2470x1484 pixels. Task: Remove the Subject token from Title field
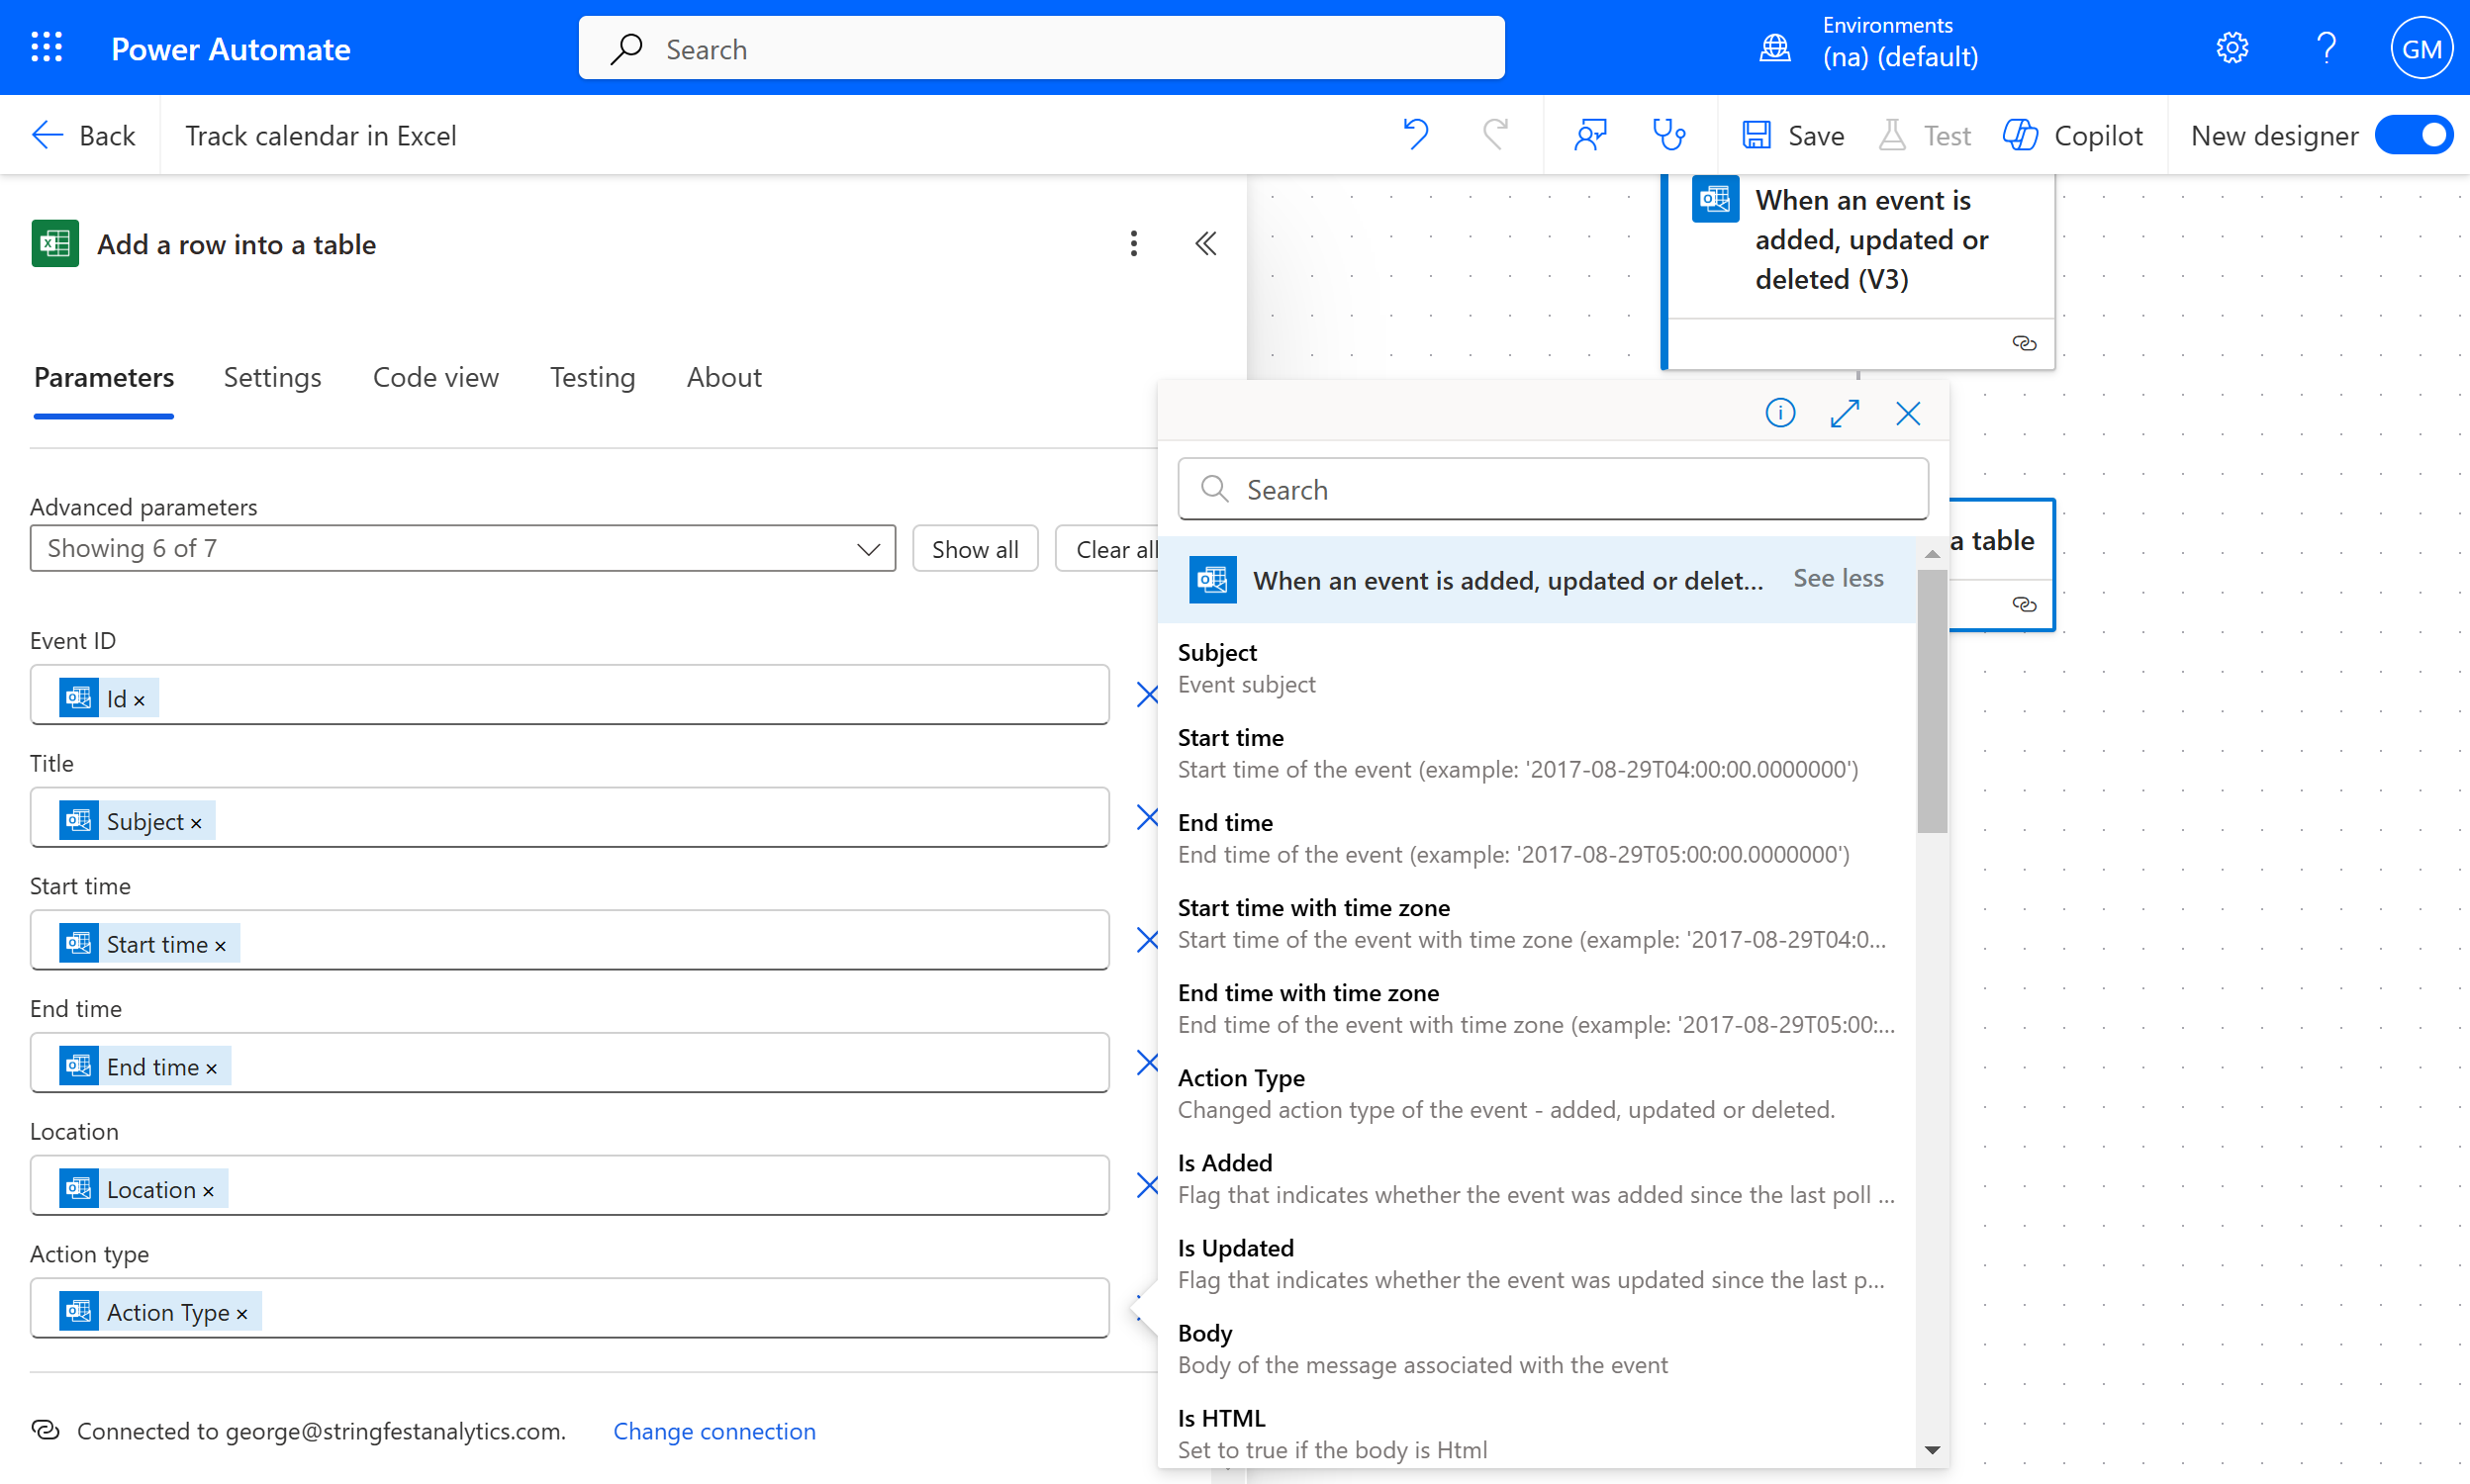(197, 823)
